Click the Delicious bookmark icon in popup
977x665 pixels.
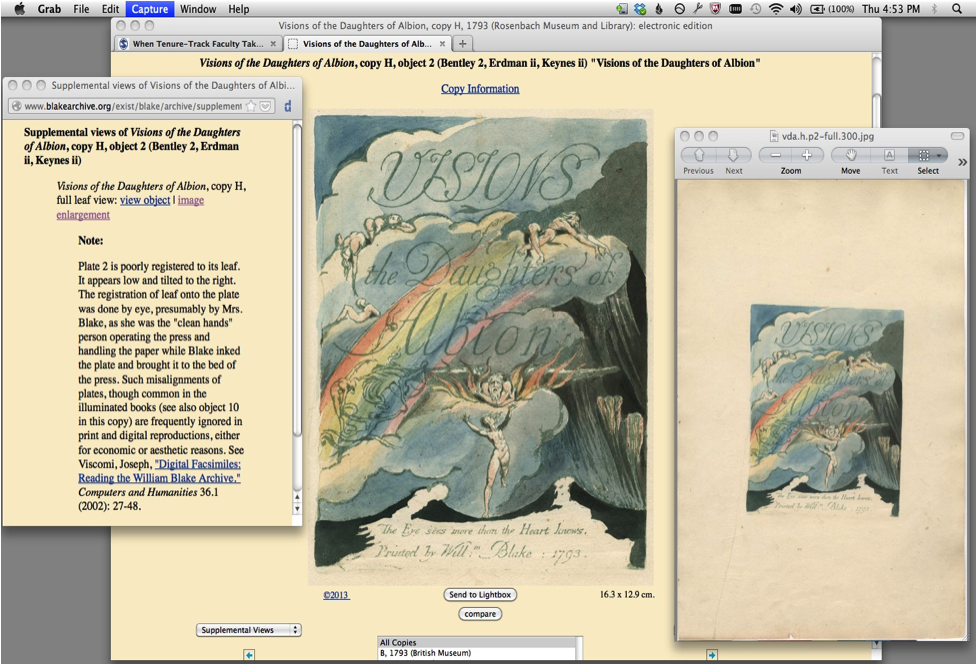288,106
